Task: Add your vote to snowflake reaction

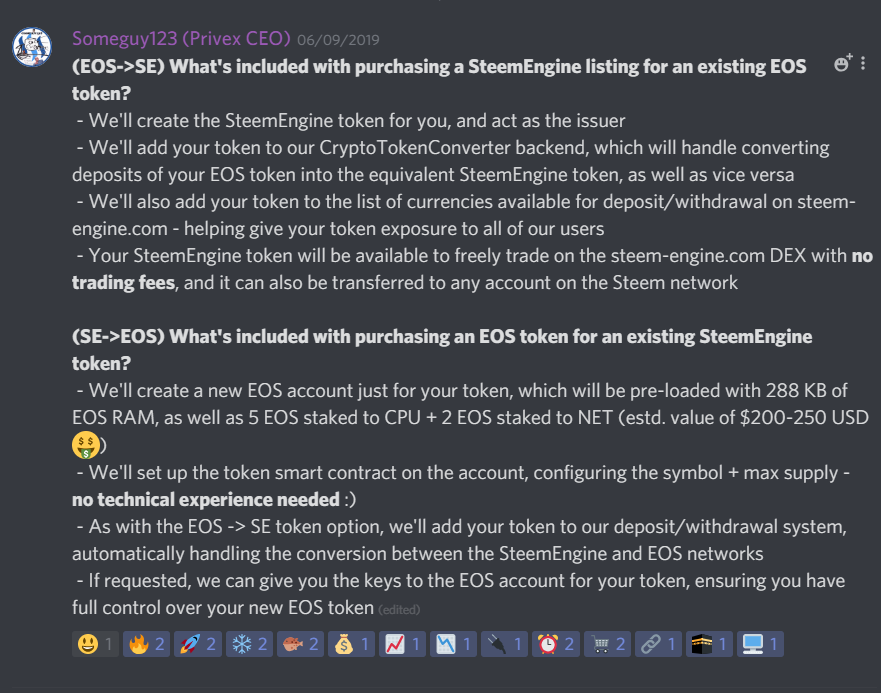Action: point(249,644)
